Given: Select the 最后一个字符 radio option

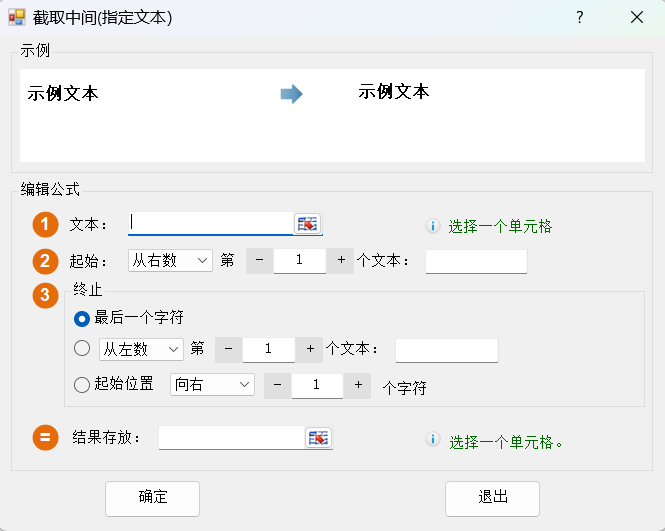Looking at the screenshot, I should click(82, 318).
